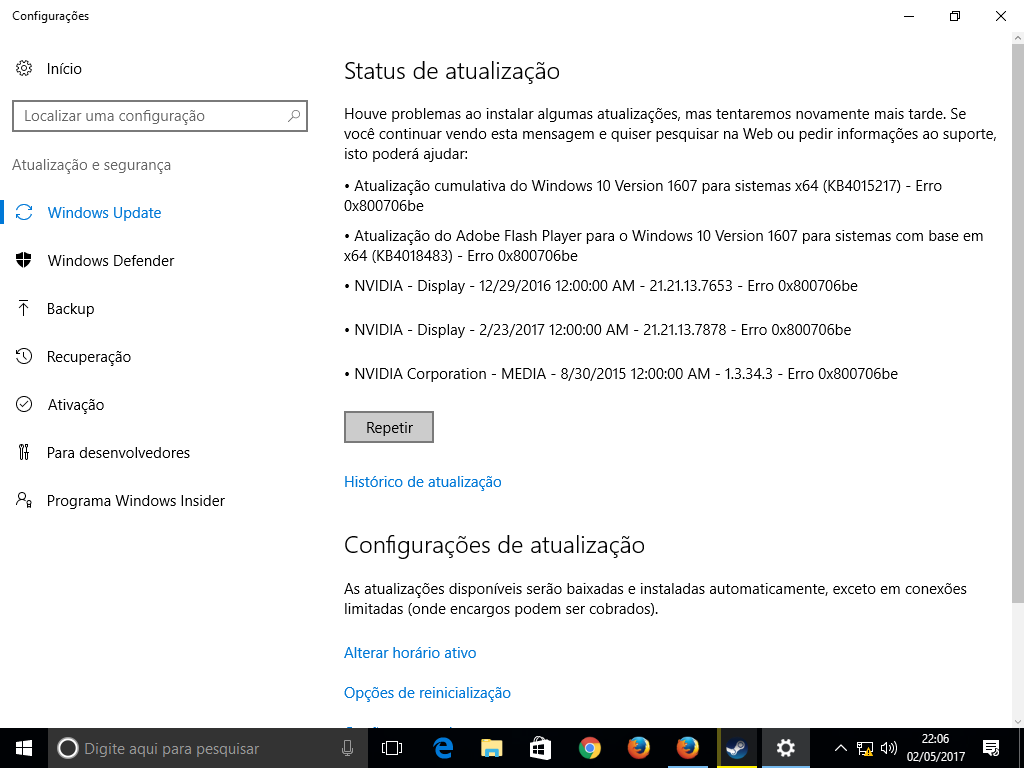Screen dimensions: 1024x768
Task: Click the Para desenvolvedores tools icon
Action: pyautogui.click(x=24, y=453)
